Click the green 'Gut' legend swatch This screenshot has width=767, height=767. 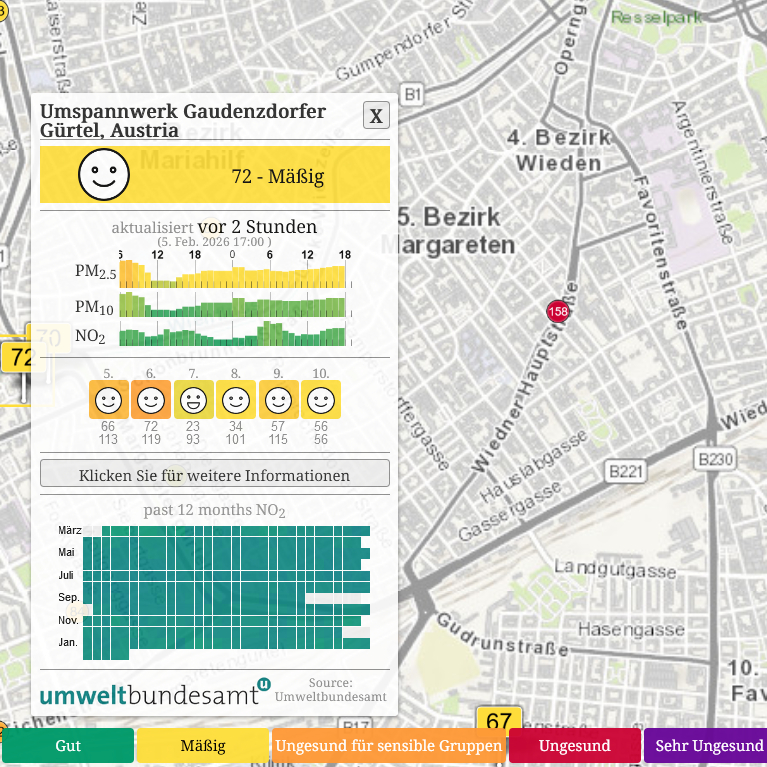[68, 746]
